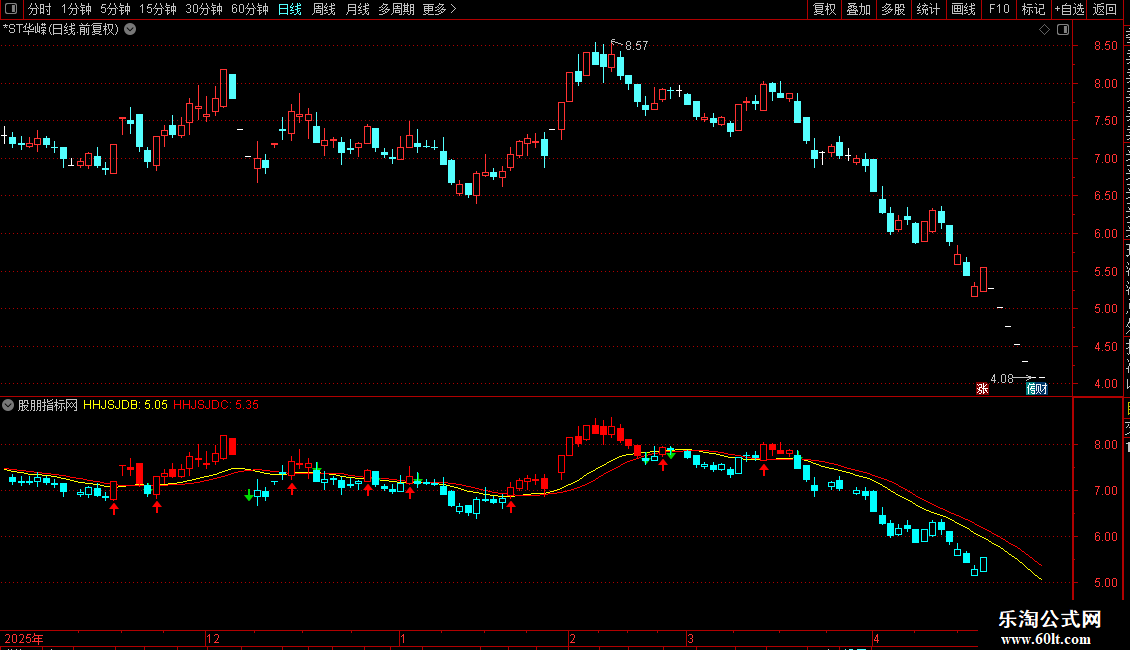Open the 多股 multi-stock view
The height and width of the screenshot is (650, 1130).
click(893, 9)
